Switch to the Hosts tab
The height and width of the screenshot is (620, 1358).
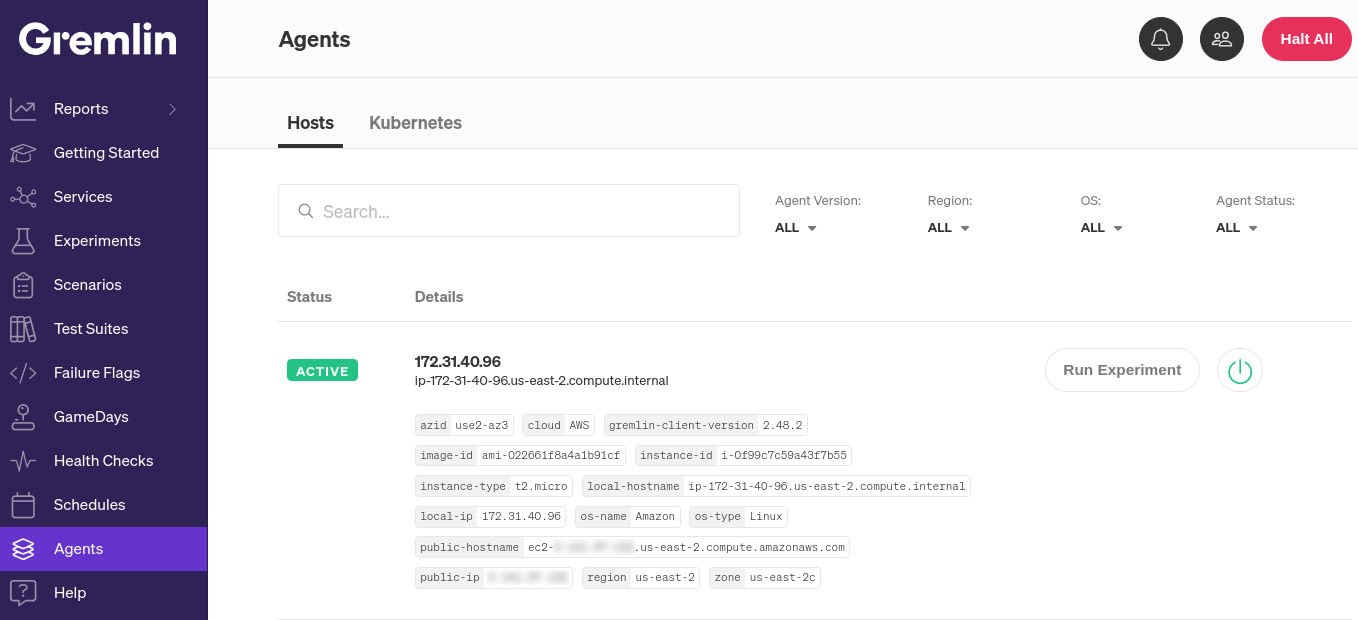click(x=310, y=123)
